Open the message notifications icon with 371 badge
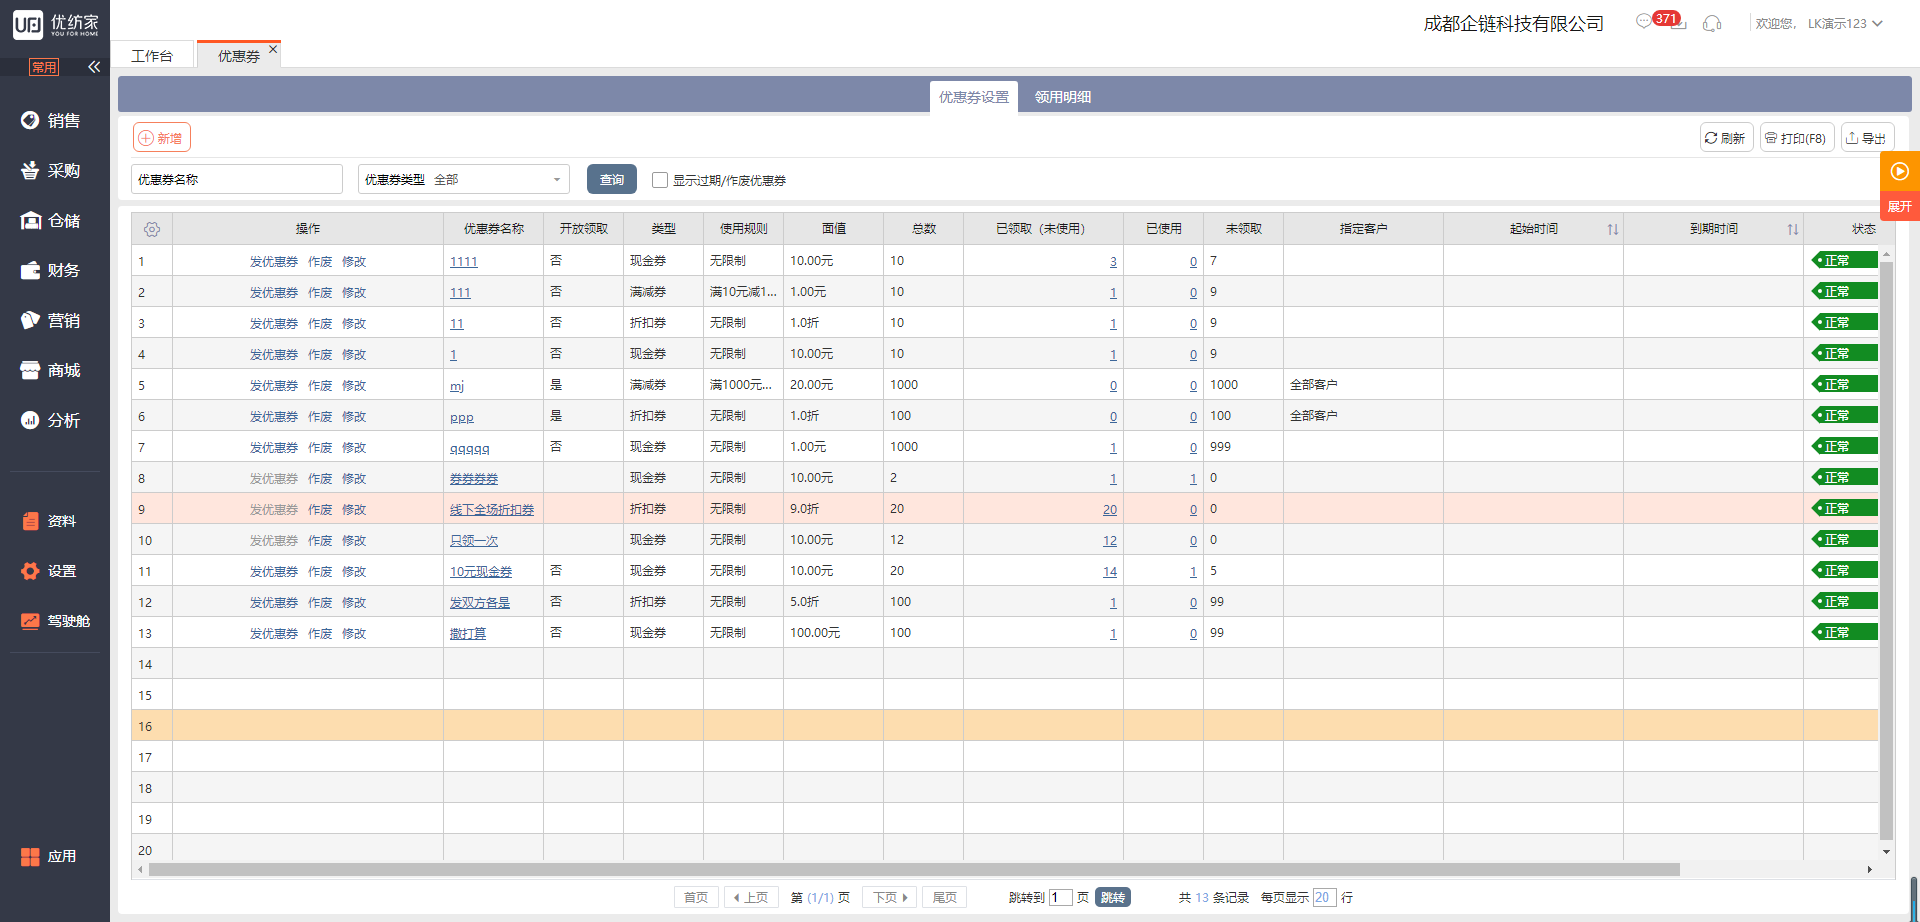This screenshot has width=1920, height=922. pyautogui.click(x=1645, y=22)
